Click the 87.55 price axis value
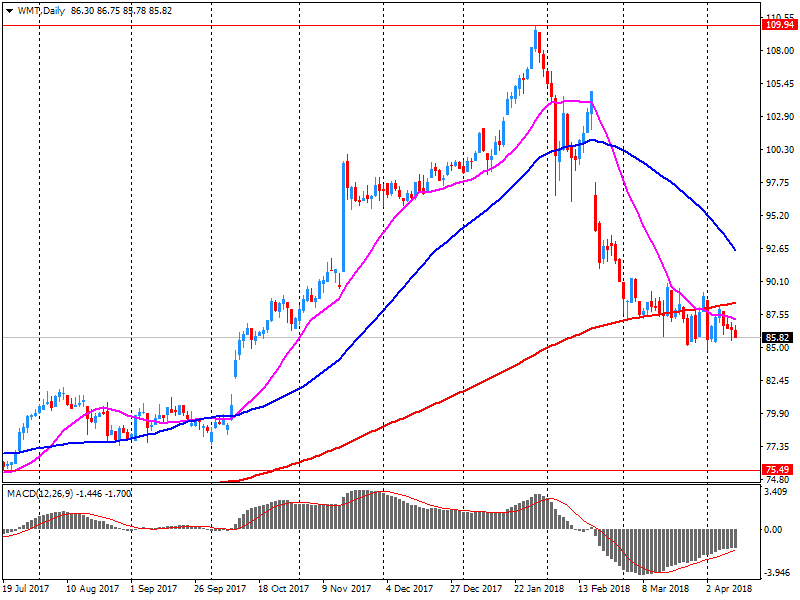This screenshot has height=600, width=800. point(778,315)
